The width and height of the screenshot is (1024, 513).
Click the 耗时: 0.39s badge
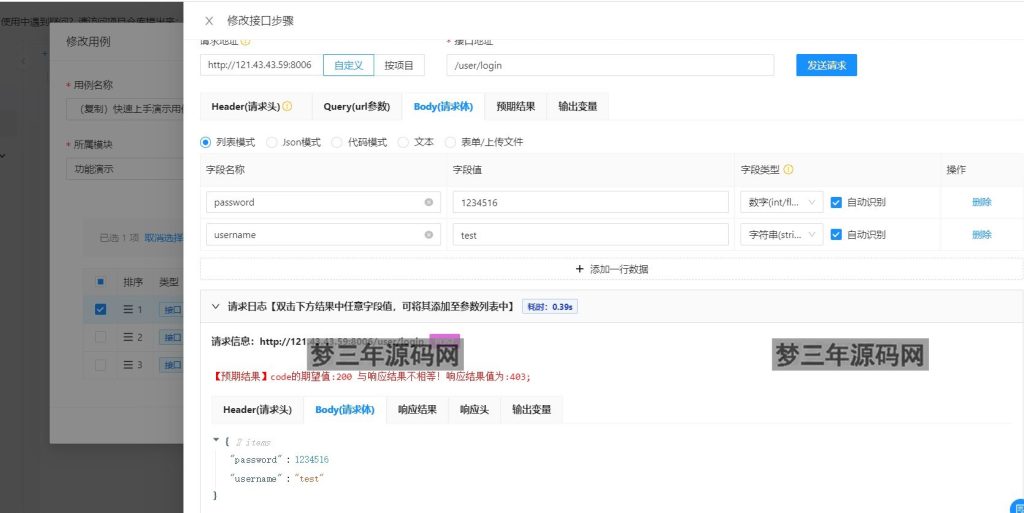(x=549, y=307)
